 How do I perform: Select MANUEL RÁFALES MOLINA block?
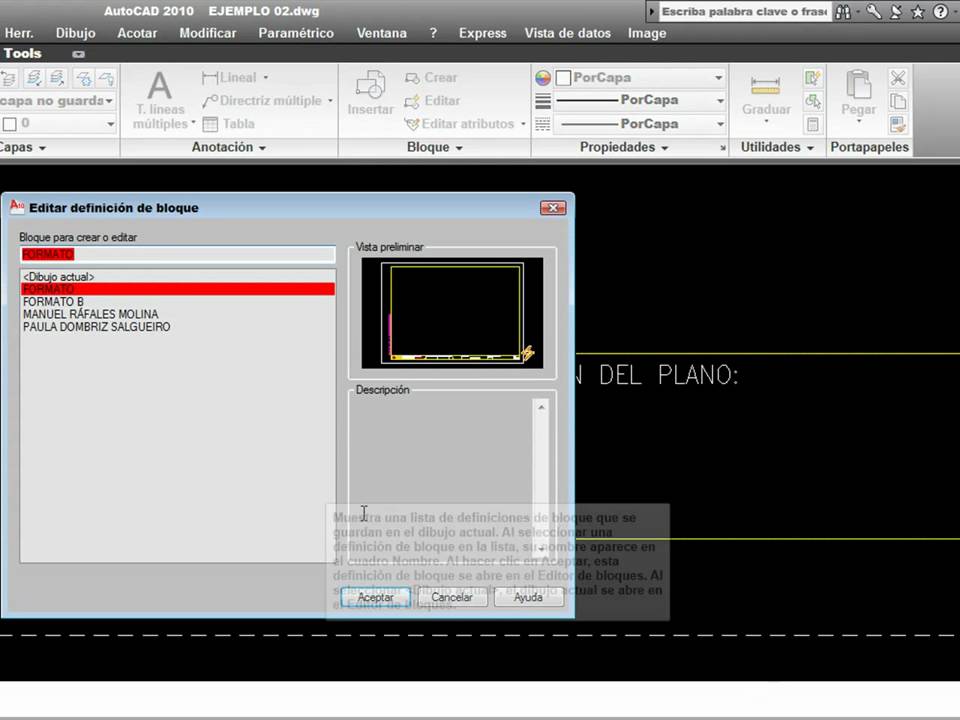point(178,314)
